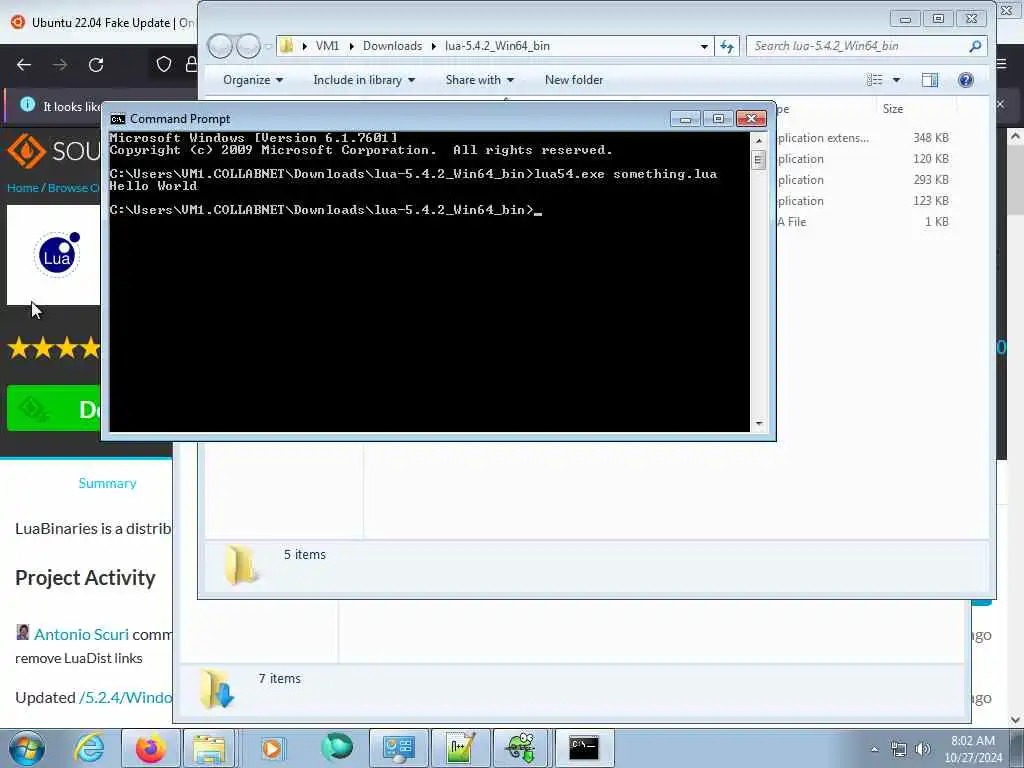The image size is (1024, 768).
Task: Click the Home breadcrumb link on SourceForge
Action: click(23, 187)
